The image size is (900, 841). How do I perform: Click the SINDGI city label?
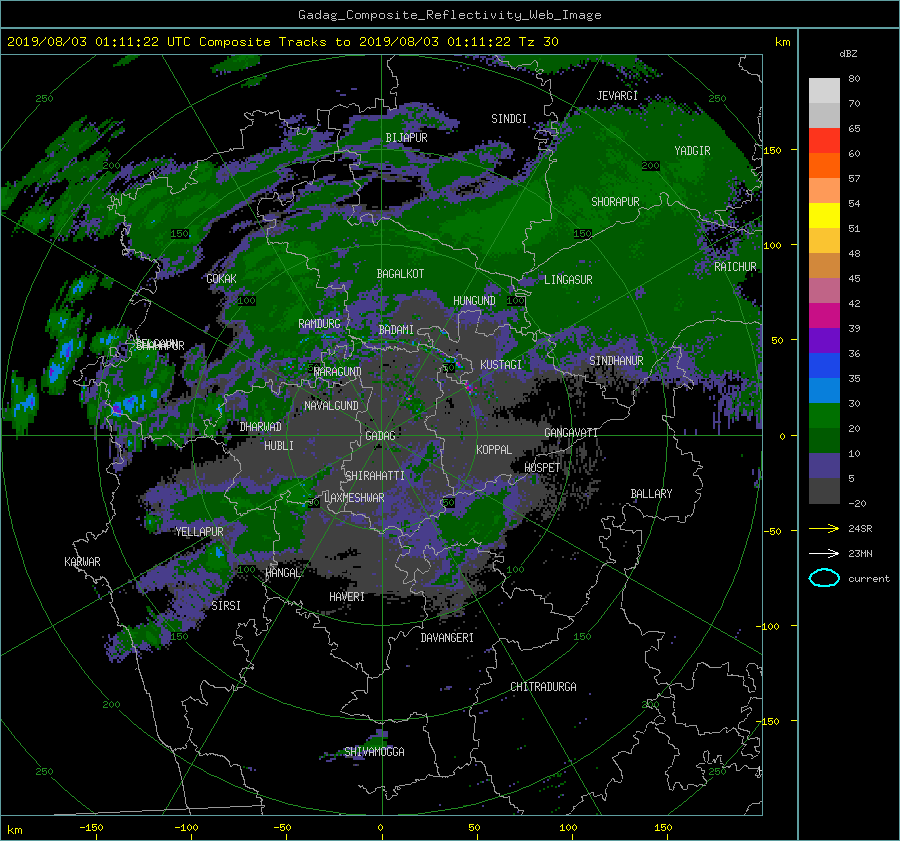pyautogui.click(x=509, y=119)
